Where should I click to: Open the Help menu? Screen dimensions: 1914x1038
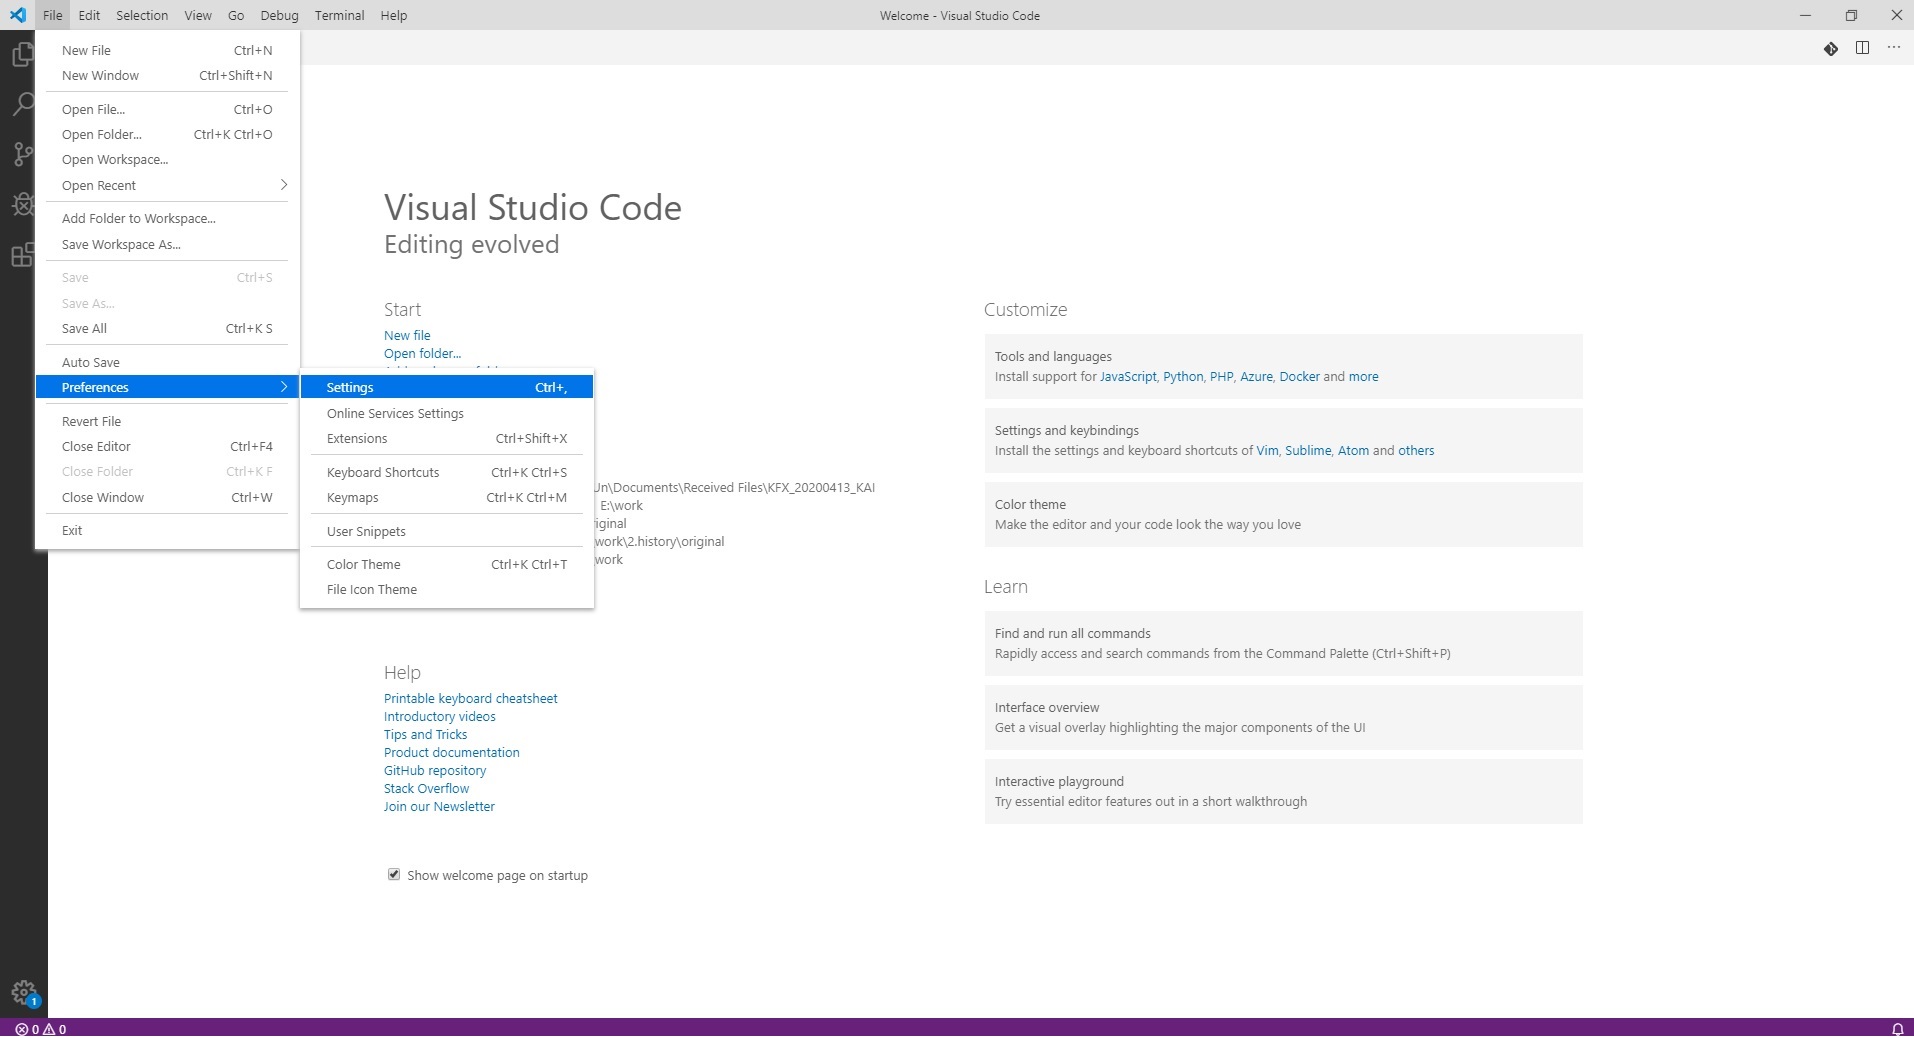(394, 15)
